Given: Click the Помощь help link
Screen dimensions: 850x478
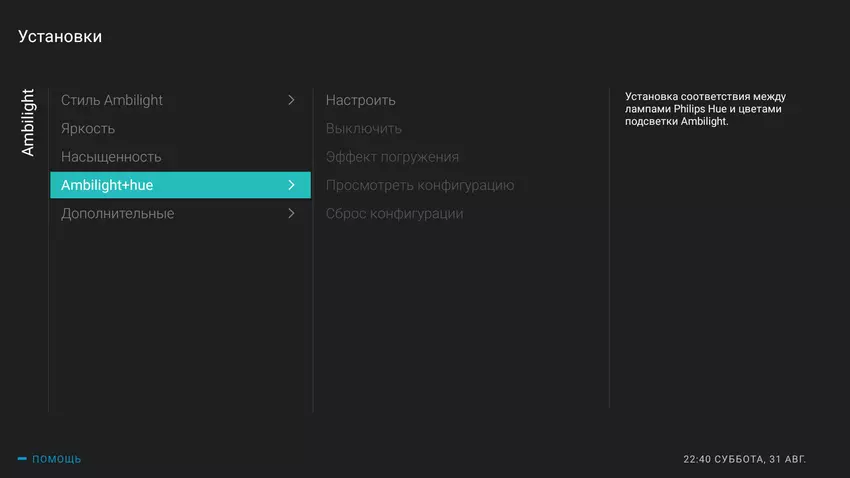Looking at the screenshot, I should [57, 459].
